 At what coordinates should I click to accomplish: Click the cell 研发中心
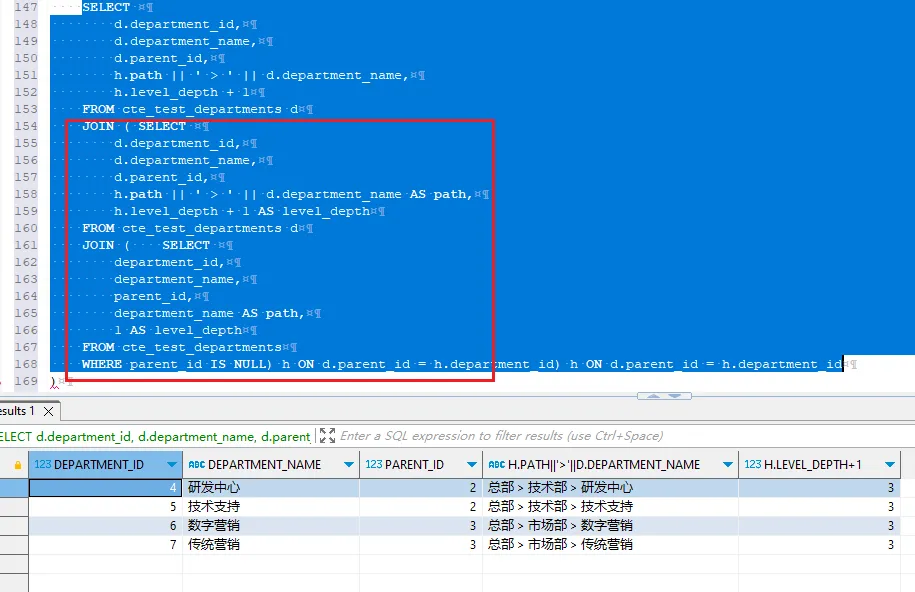[271, 487]
